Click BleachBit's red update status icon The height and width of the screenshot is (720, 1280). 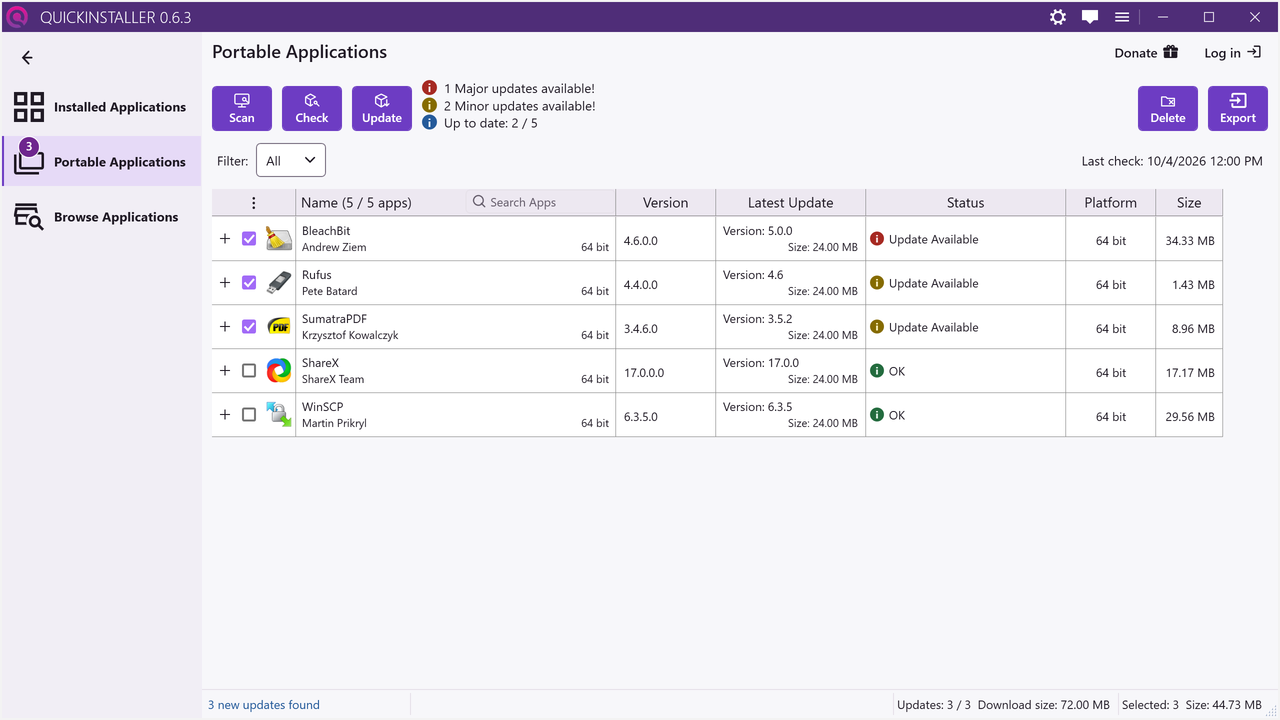pyautogui.click(x=877, y=239)
